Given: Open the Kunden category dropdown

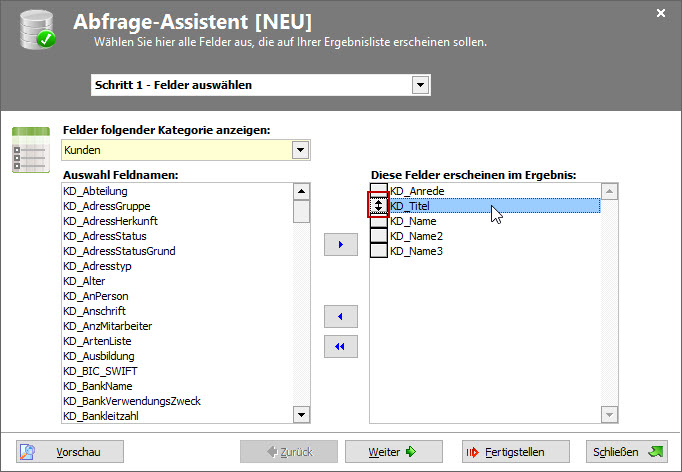Looking at the screenshot, I should click(298, 150).
